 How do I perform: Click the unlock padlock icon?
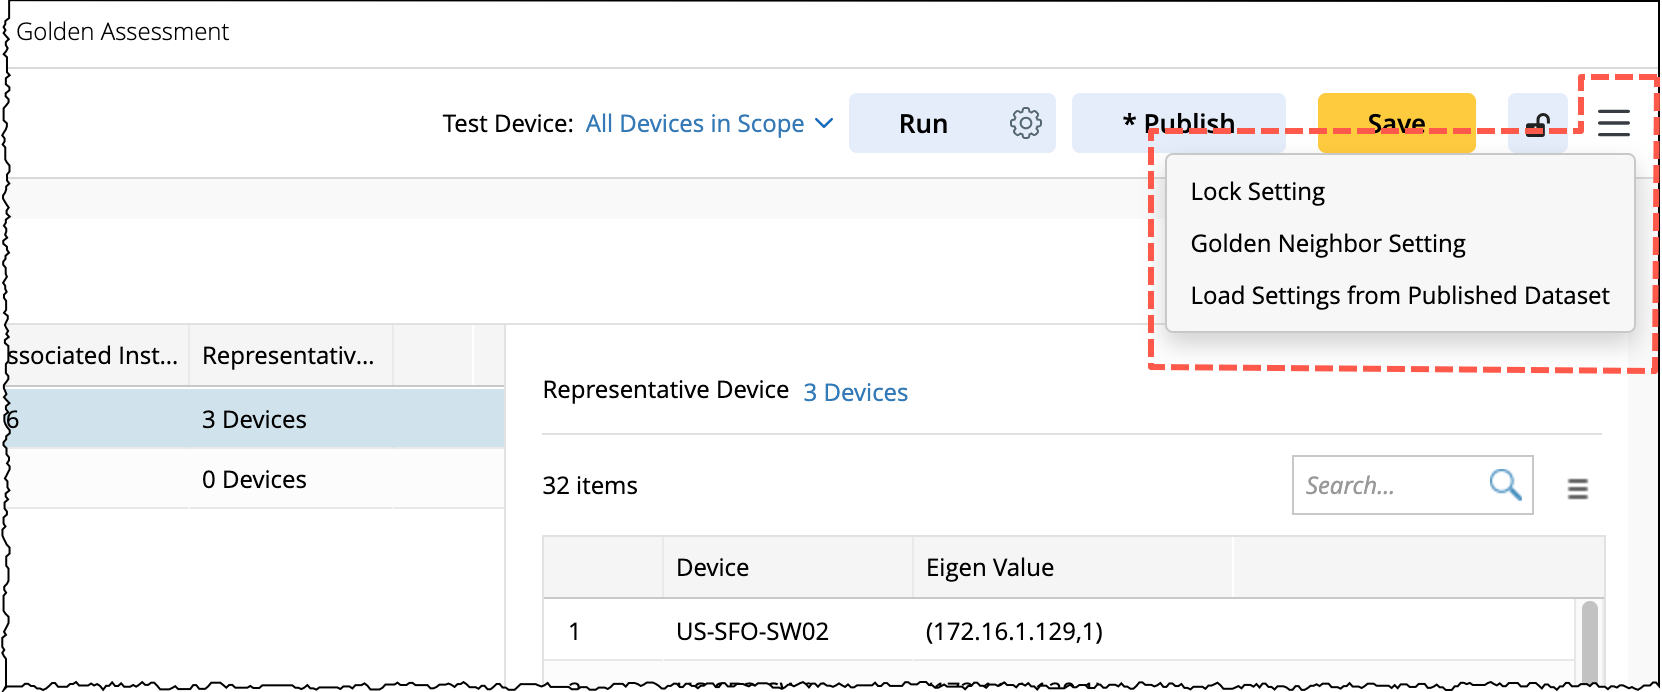click(x=1537, y=124)
